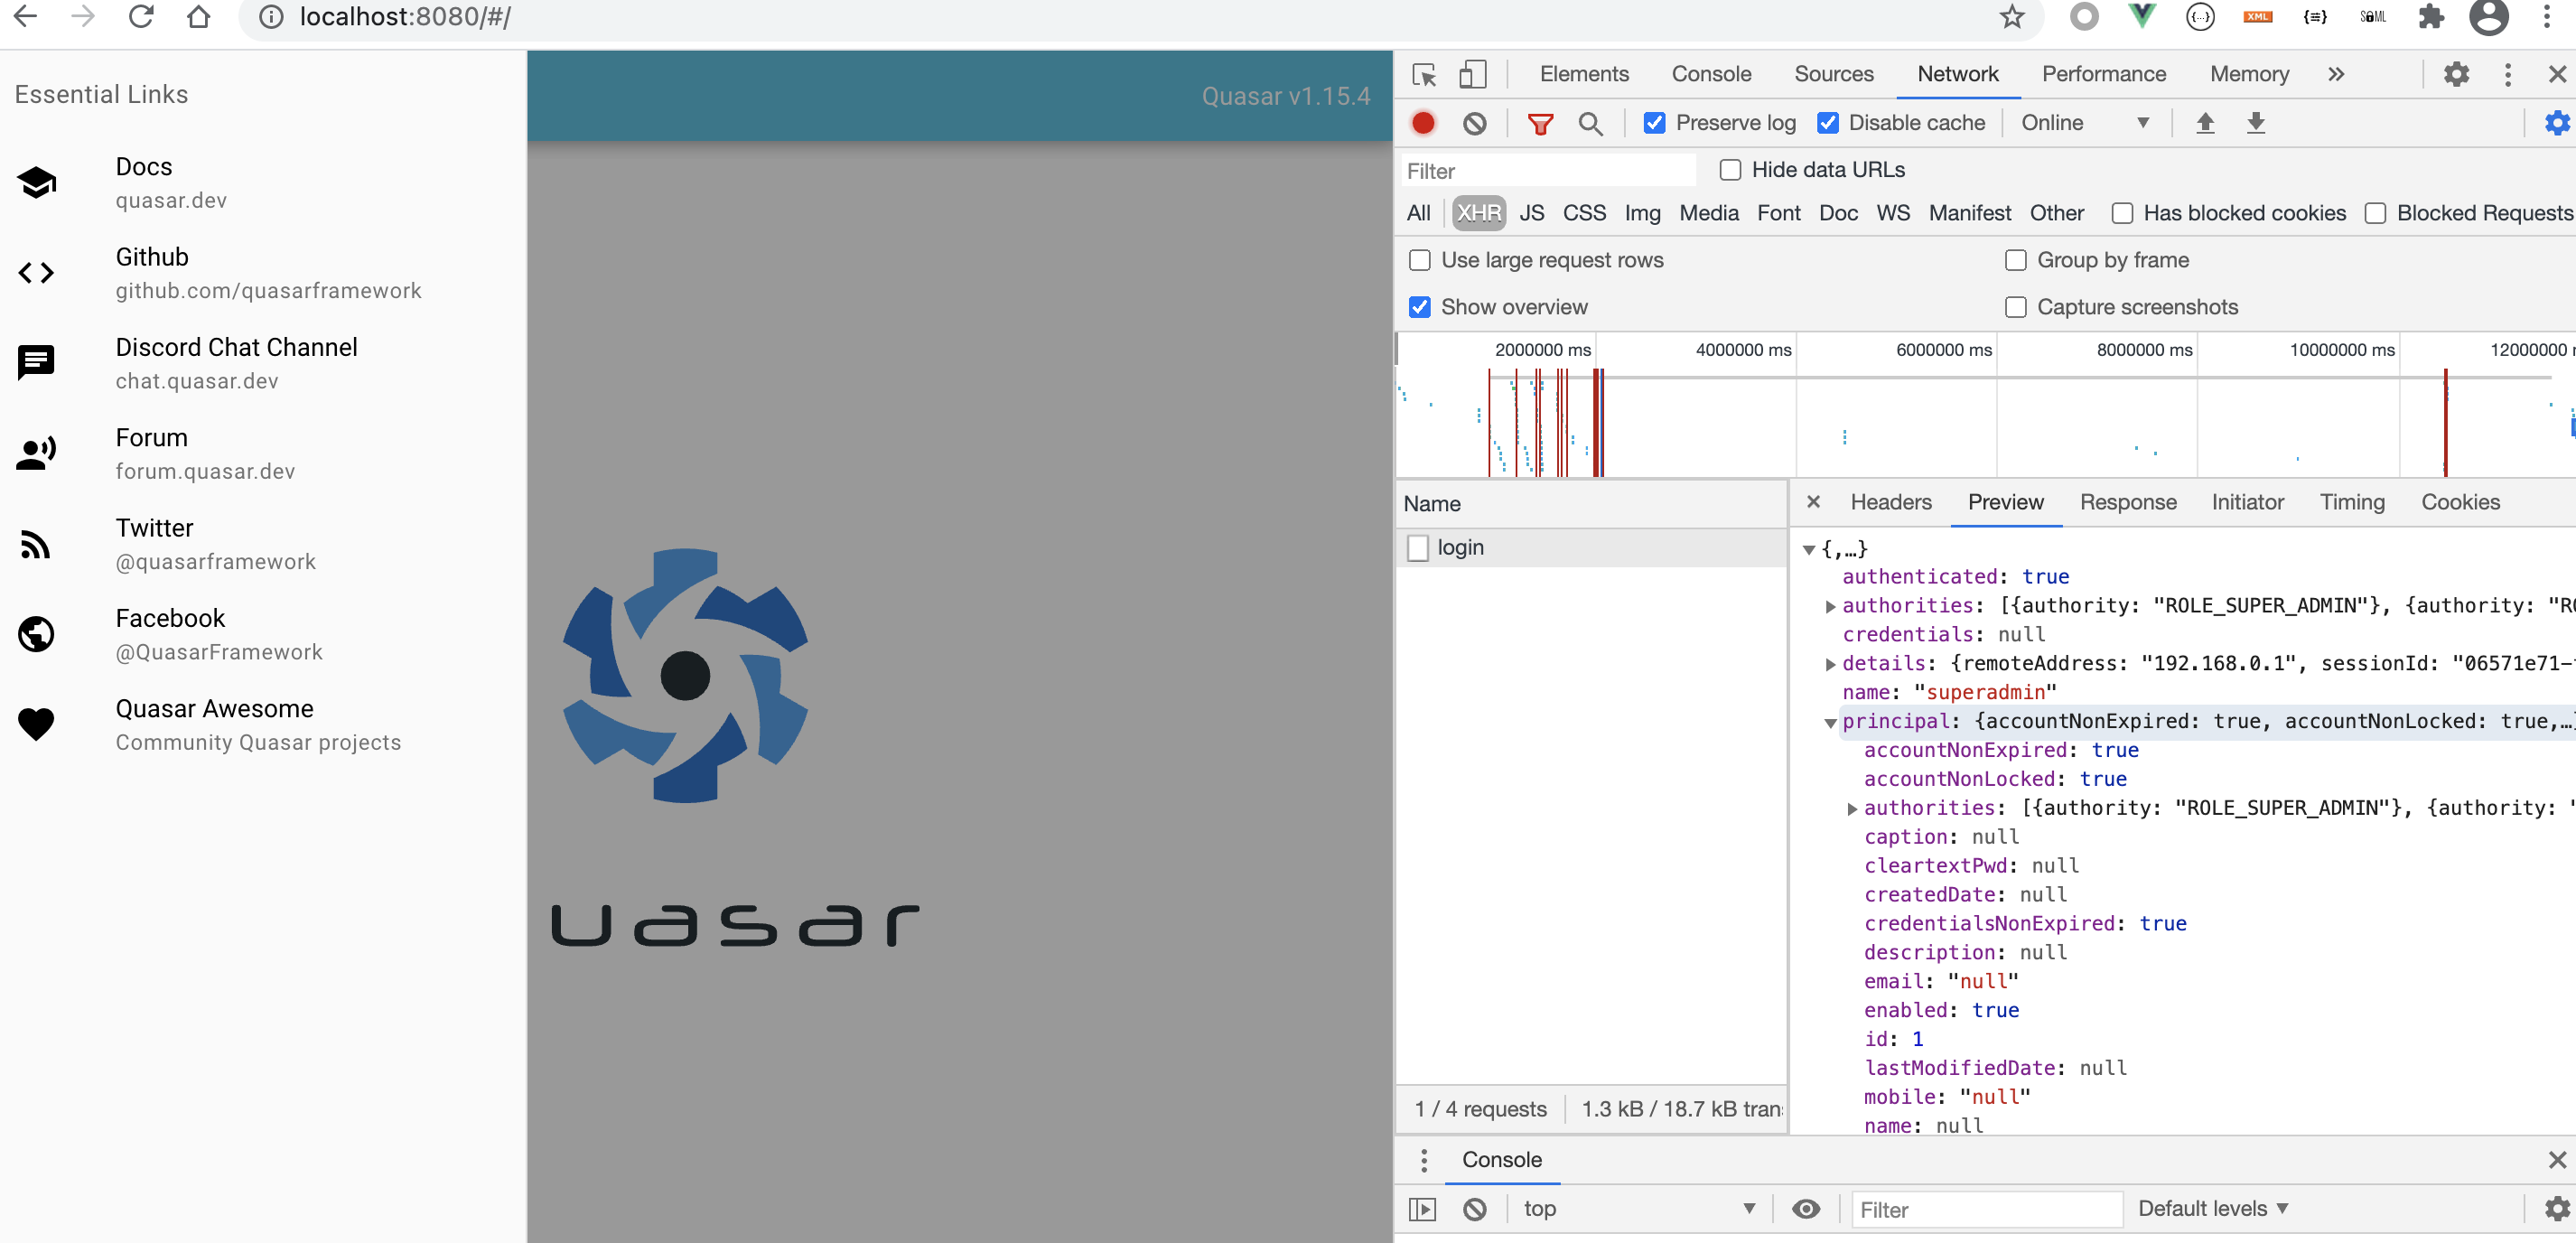Open the Online network throttle dropdown

coord(2086,122)
